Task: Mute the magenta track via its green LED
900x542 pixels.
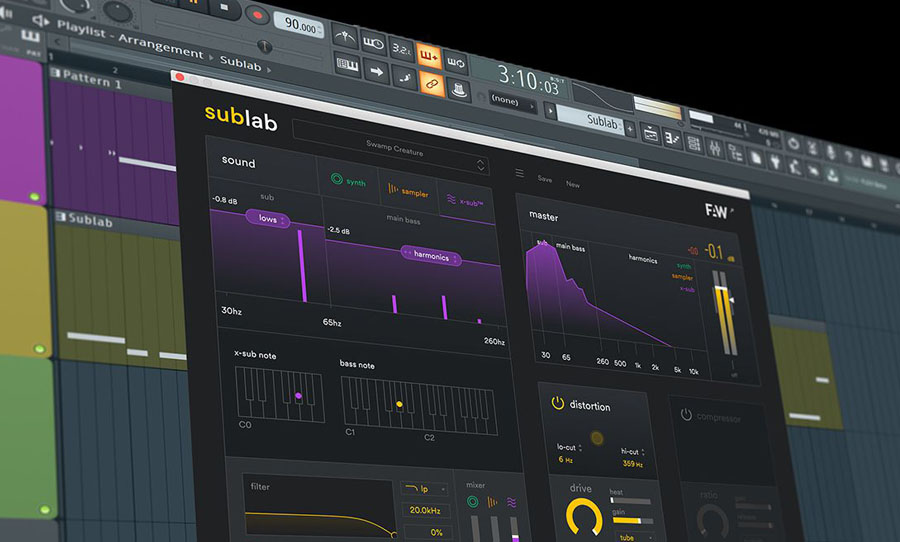Action: pyautogui.click(x=34, y=197)
